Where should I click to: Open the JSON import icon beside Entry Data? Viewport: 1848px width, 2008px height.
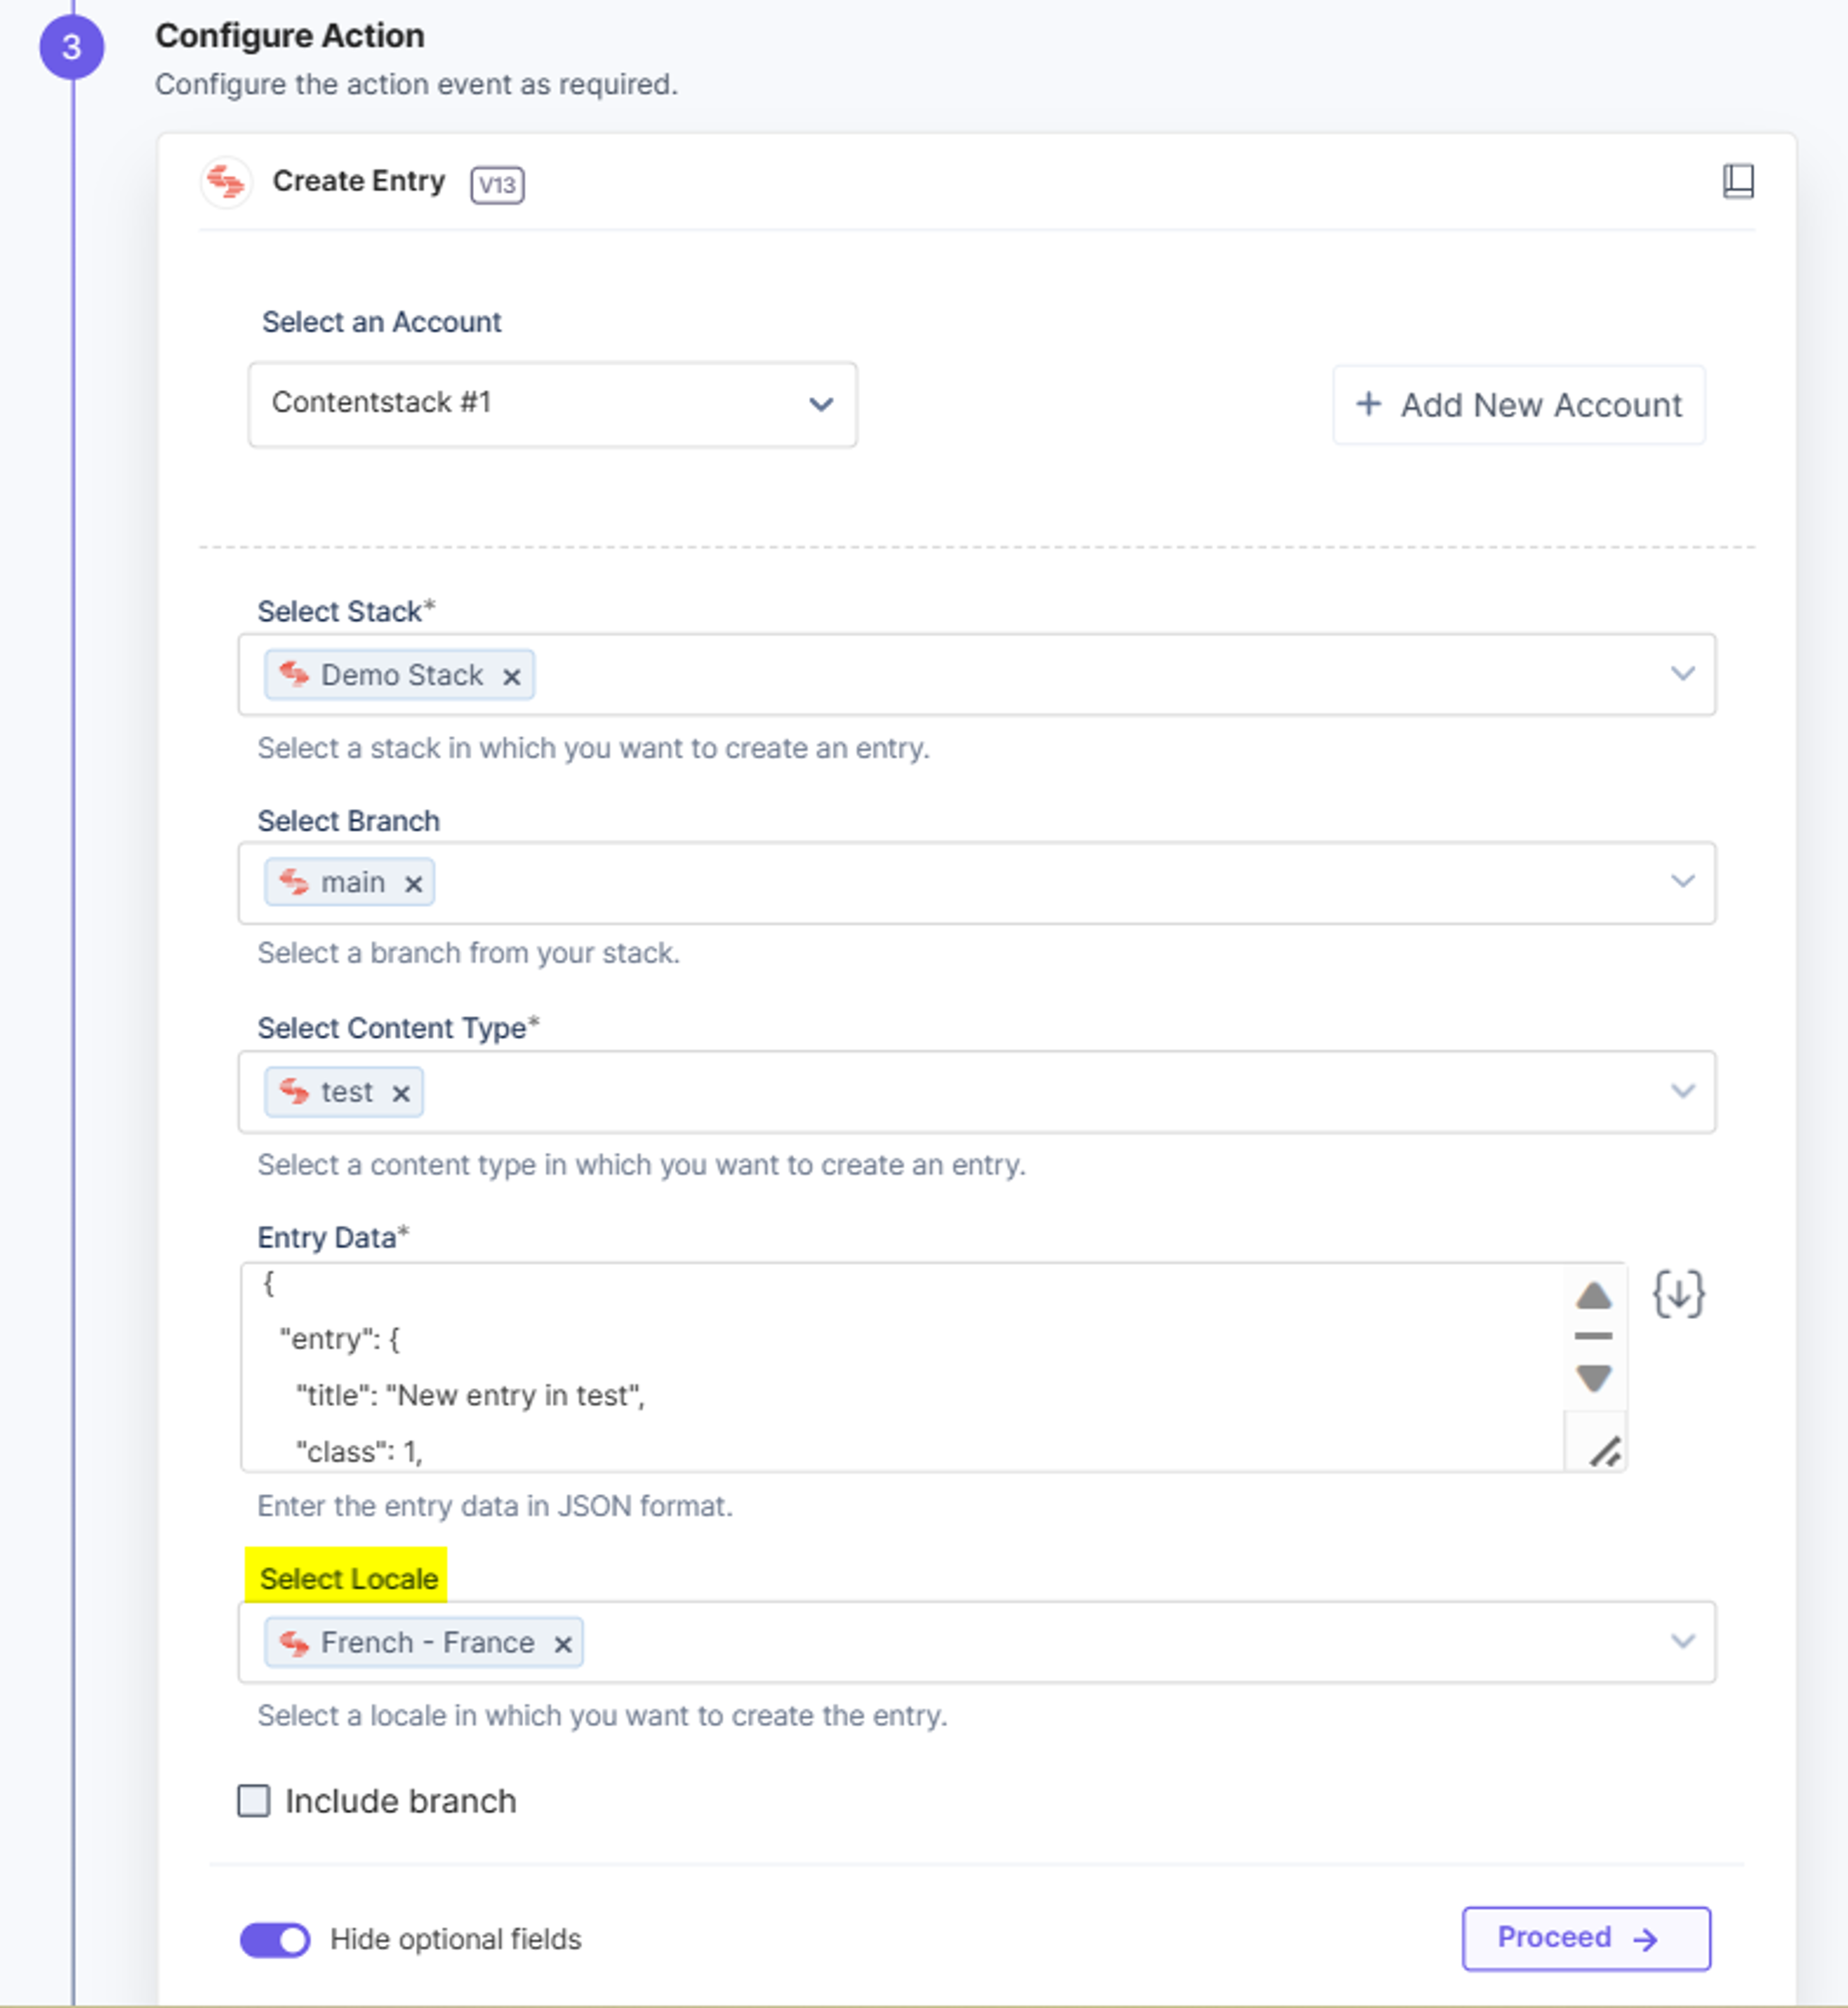point(1678,1294)
